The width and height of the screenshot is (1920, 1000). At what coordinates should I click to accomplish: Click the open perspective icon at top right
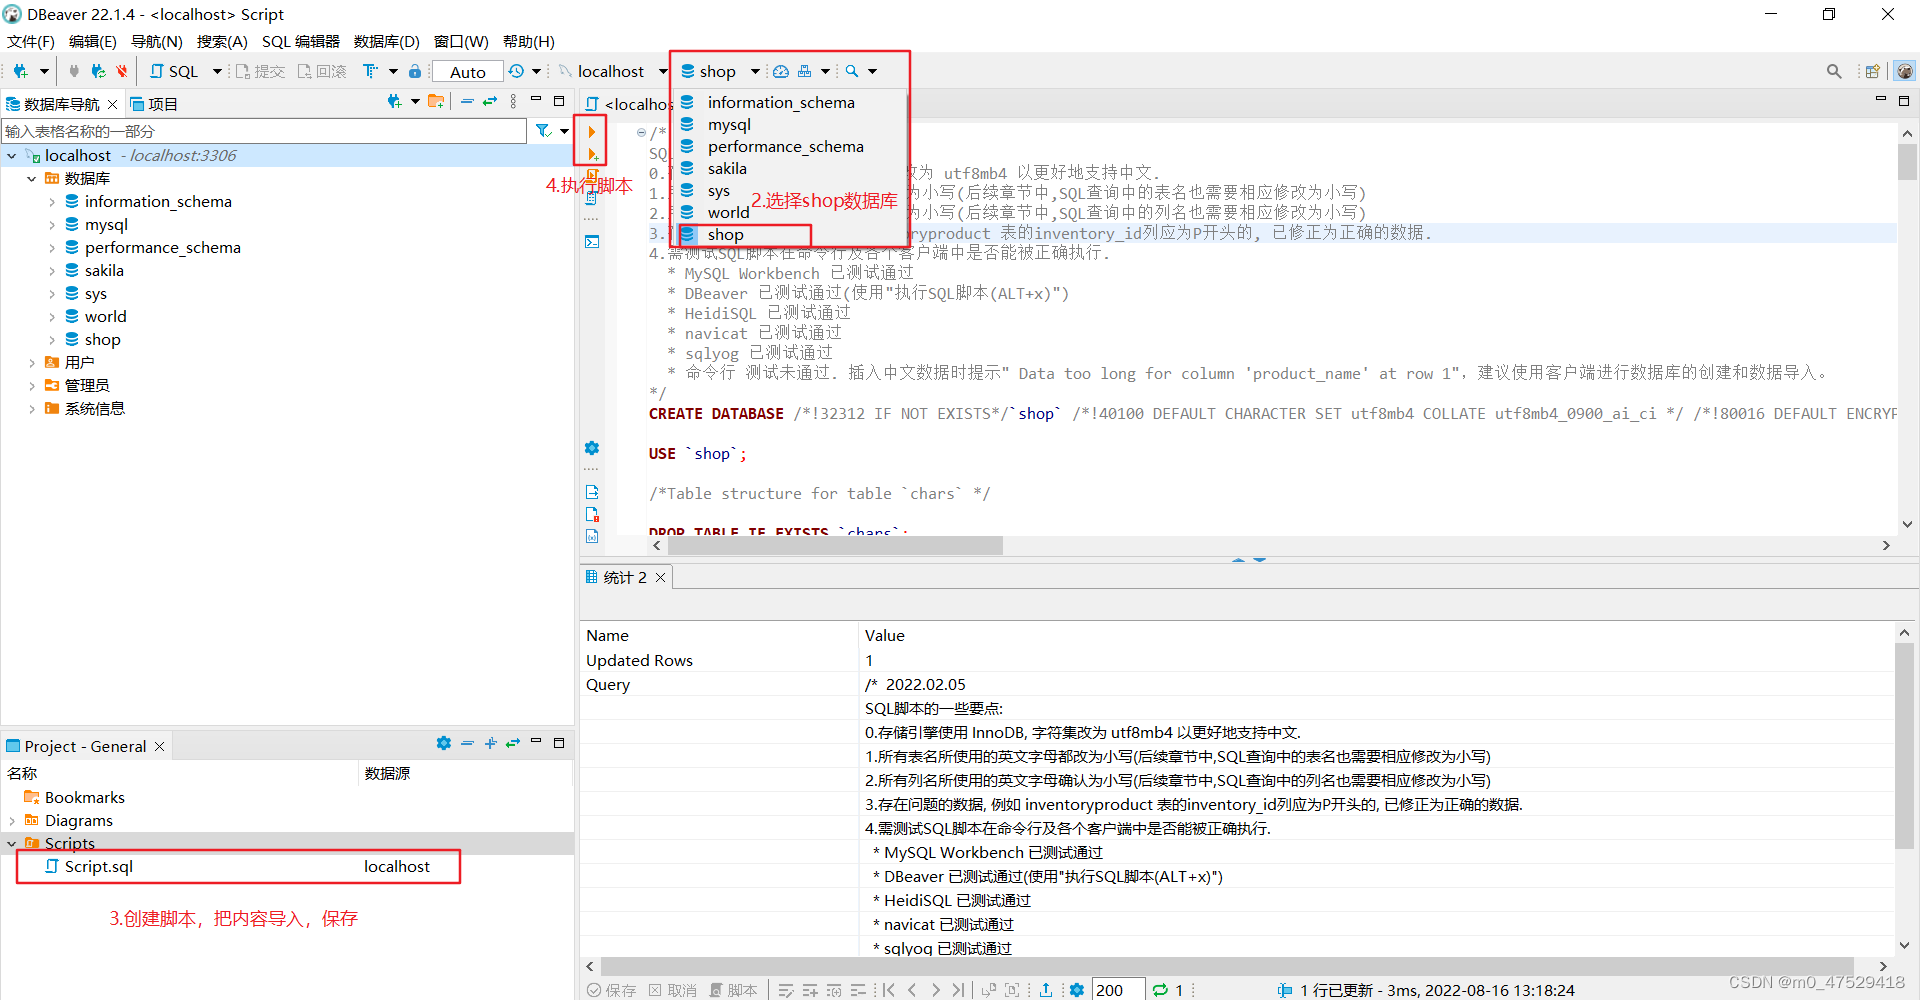1872,71
